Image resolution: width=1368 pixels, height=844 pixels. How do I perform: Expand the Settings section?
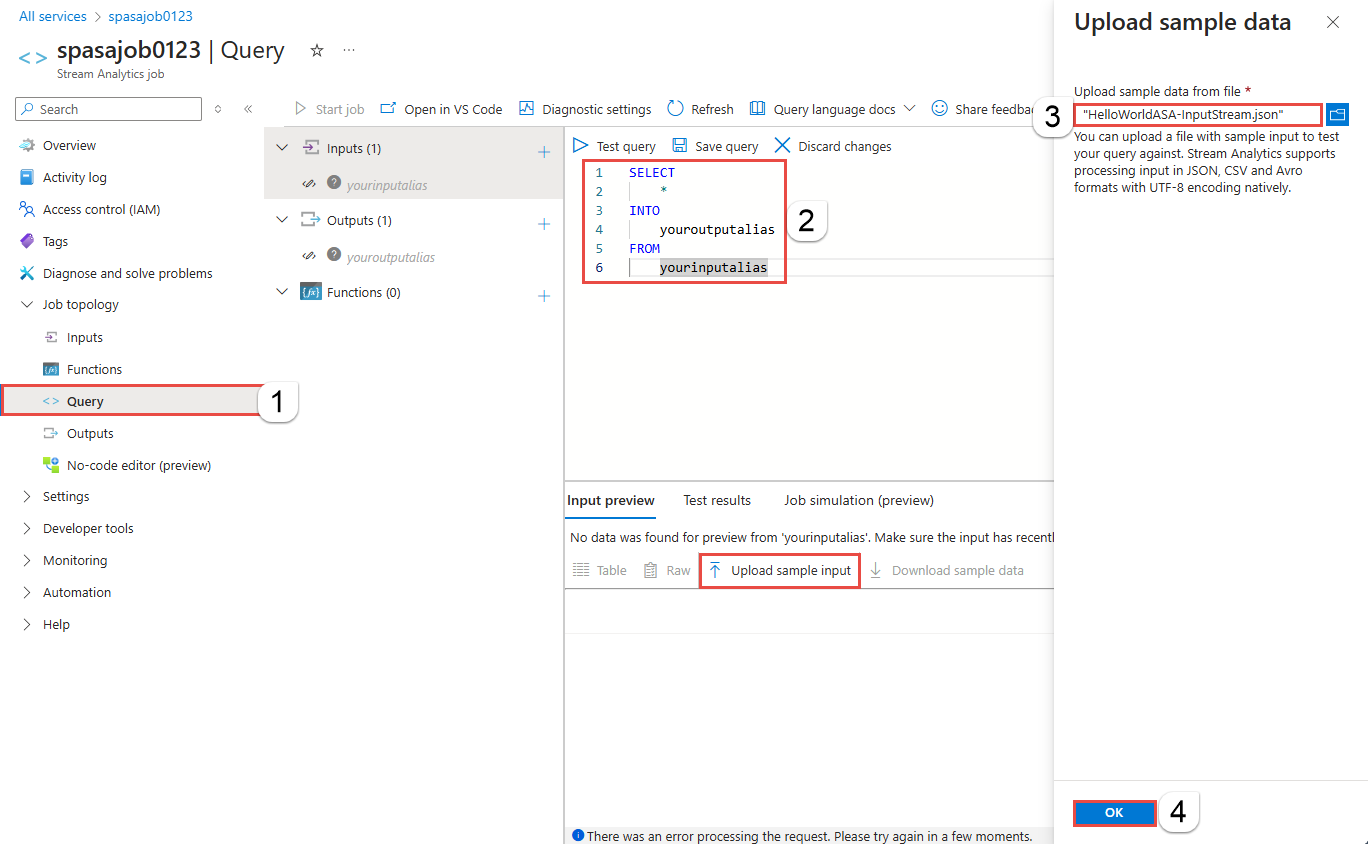tap(27, 497)
